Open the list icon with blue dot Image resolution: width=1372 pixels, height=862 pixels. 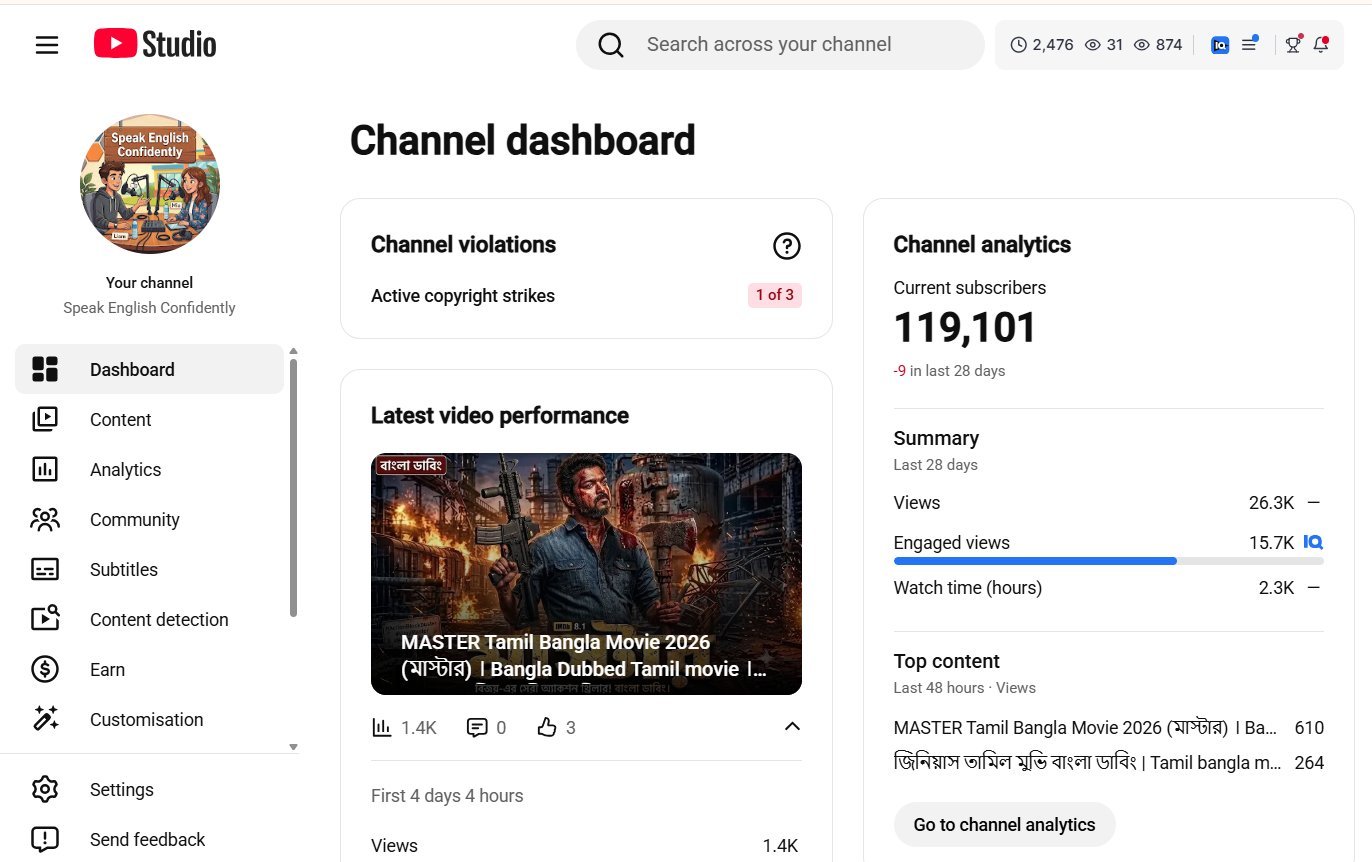tap(1250, 44)
